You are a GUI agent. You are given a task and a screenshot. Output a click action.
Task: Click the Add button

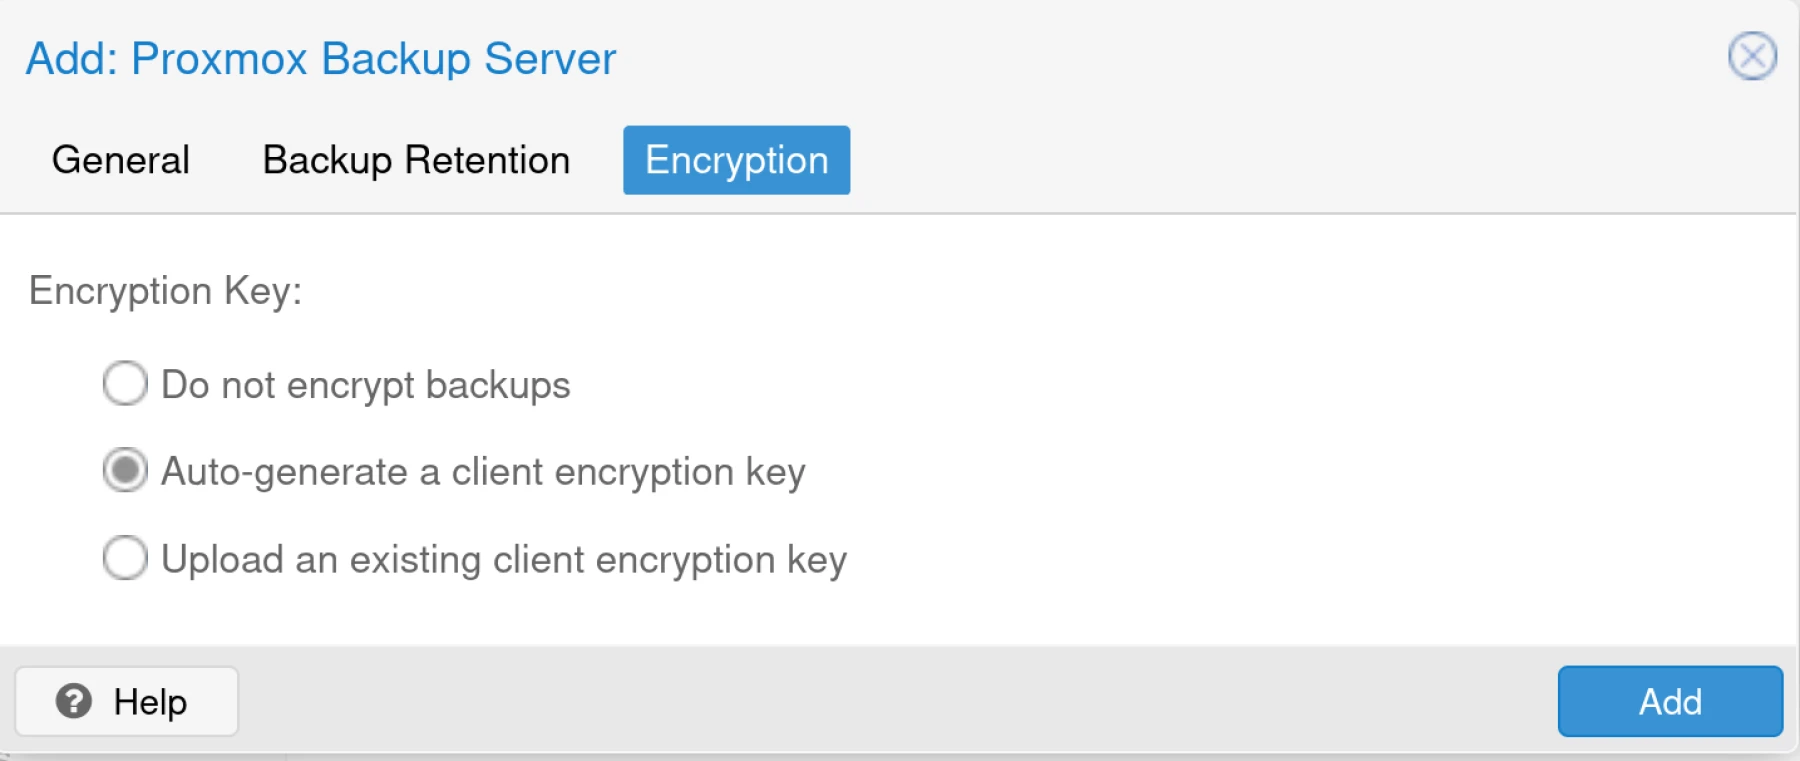click(1669, 701)
